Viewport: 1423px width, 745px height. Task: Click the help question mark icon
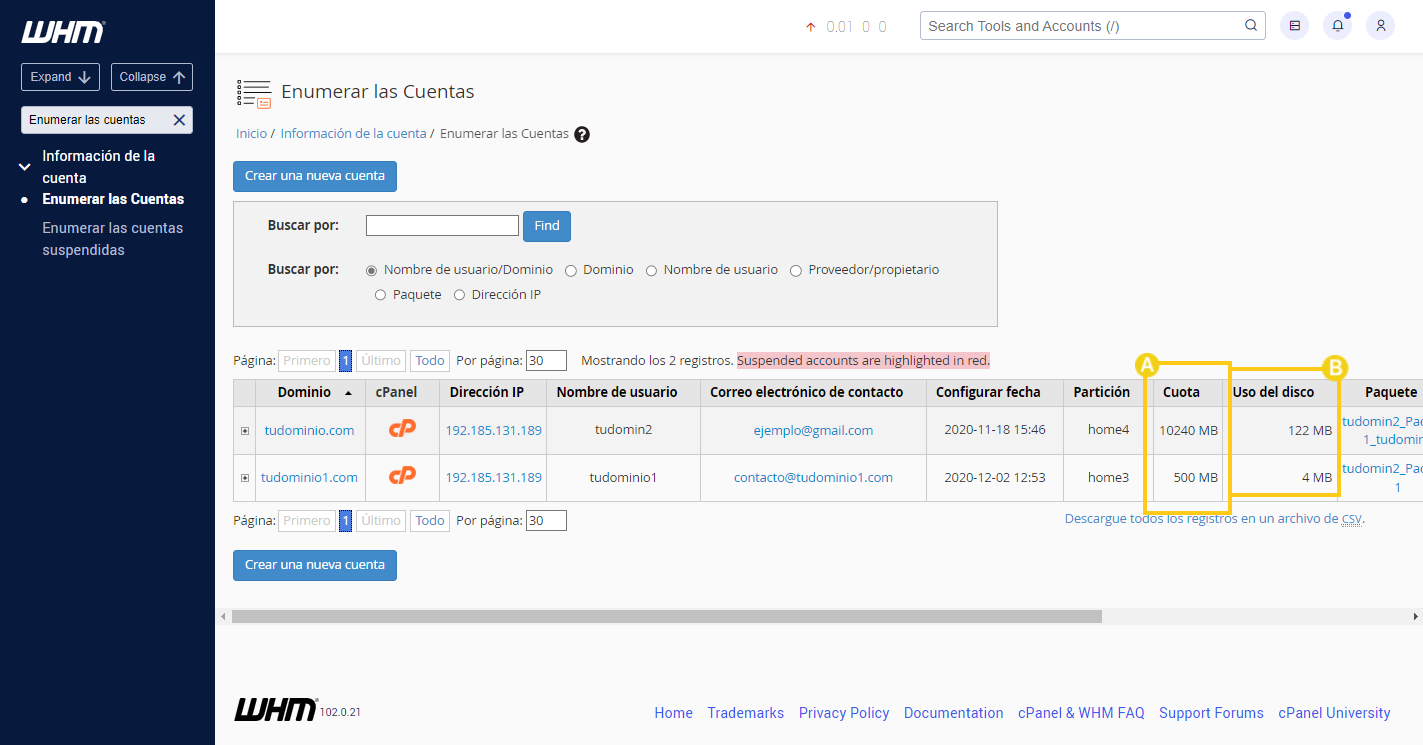coord(582,133)
